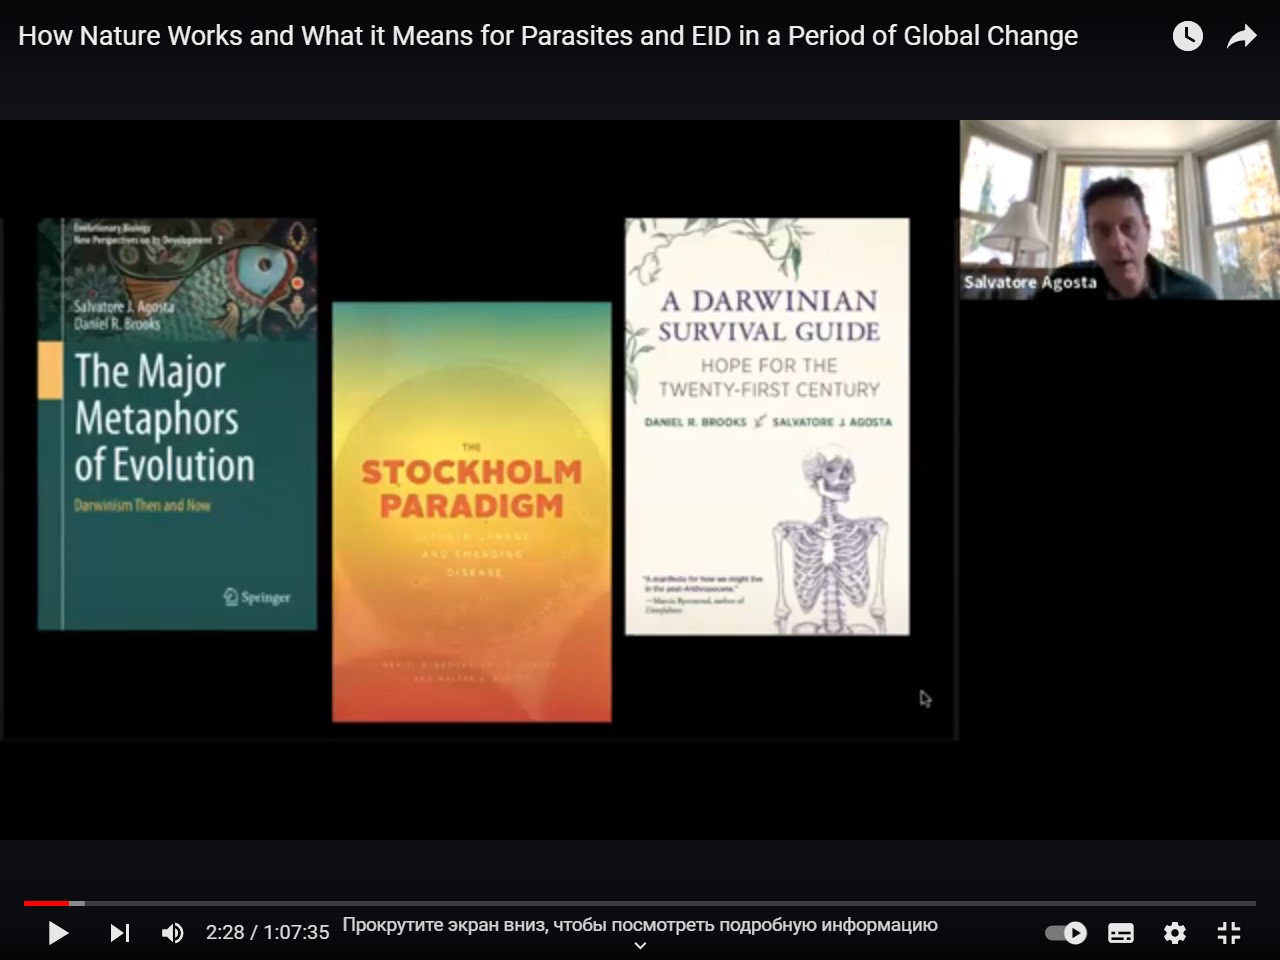Click A Darwinian Survival Guide book cover
Viewport: 1280px width, 960px height.
pos(767,427)
